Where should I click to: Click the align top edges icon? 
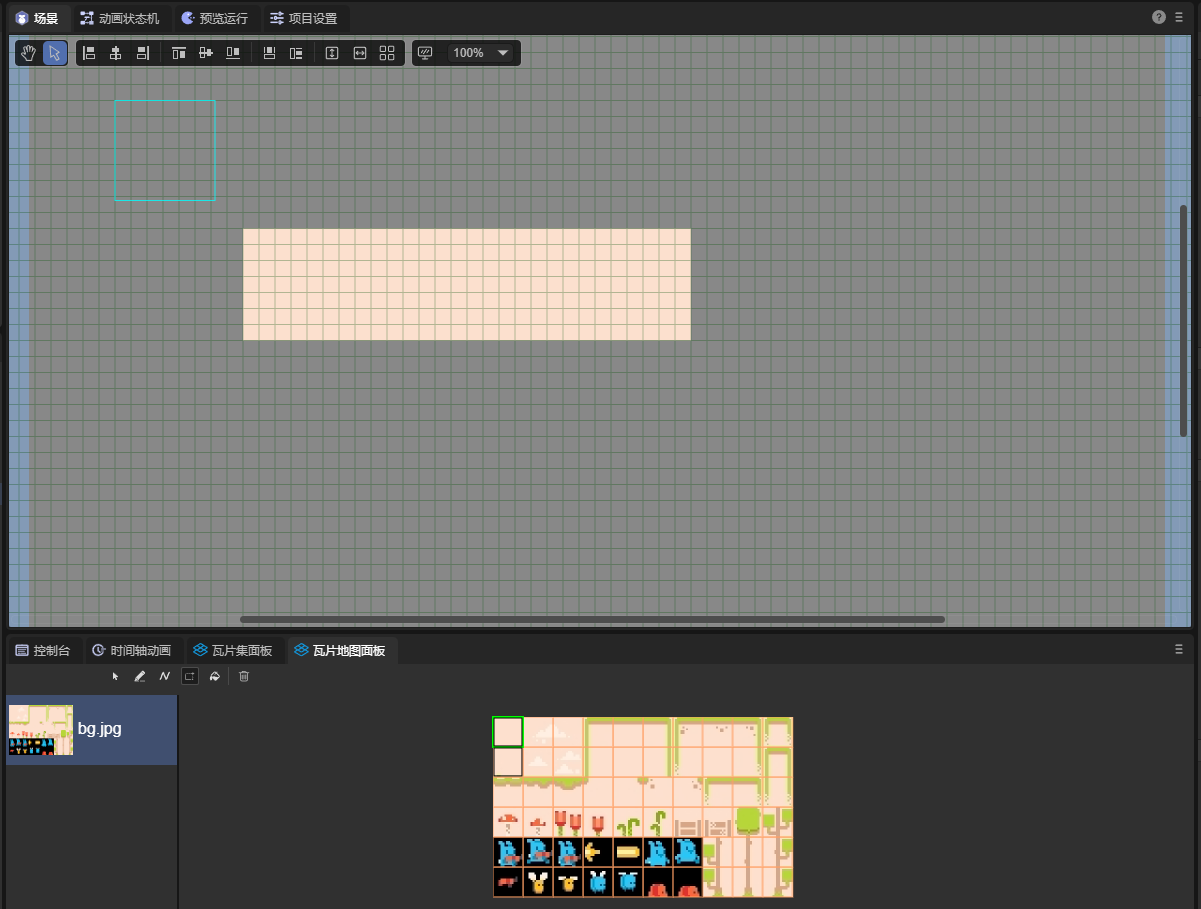(x=179, y=53)
